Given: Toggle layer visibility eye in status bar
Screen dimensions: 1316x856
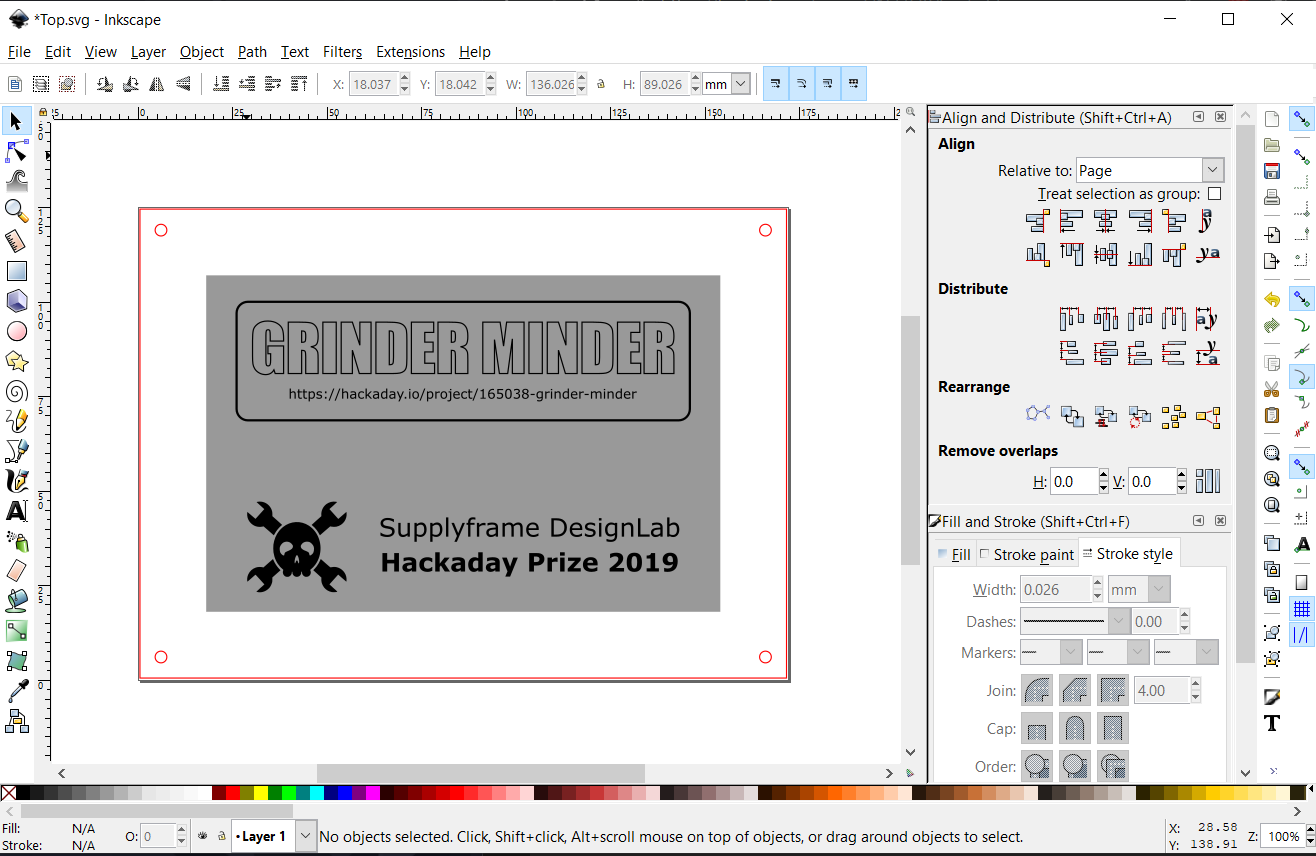Looking at the screenshot, I should (x=202, y=836).
